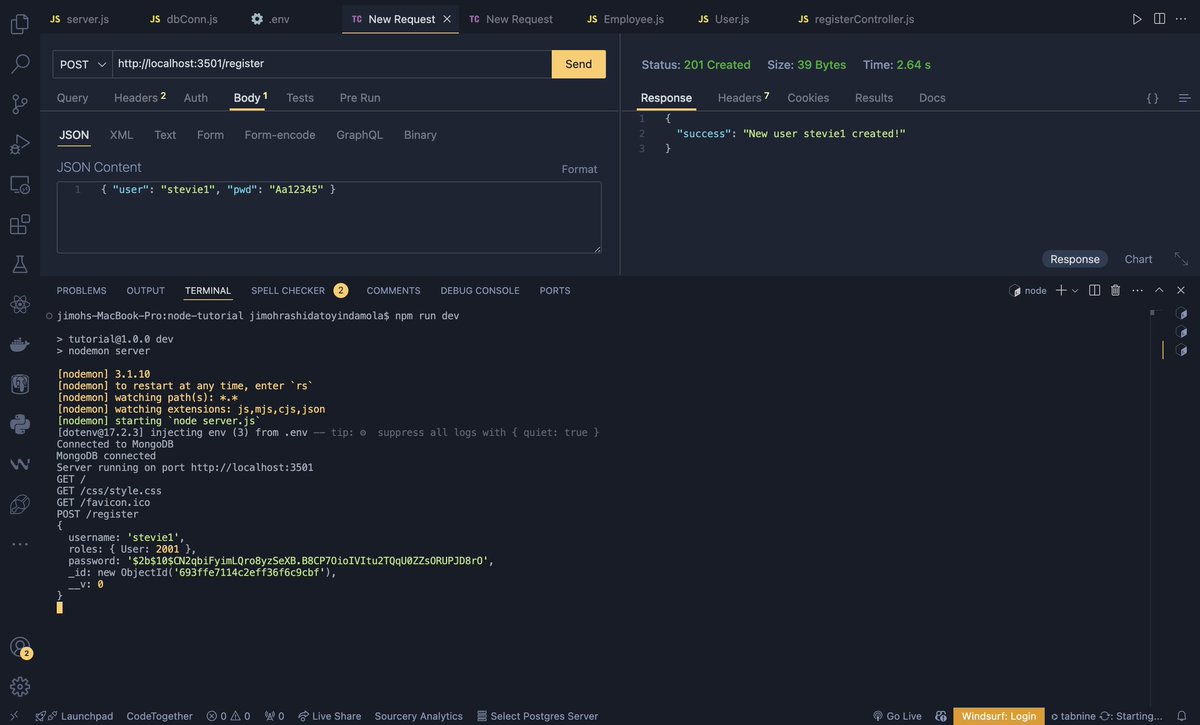The image size is (1200, 725).
Task: Toggle to Chart response view
Action: click(1139, 259)
